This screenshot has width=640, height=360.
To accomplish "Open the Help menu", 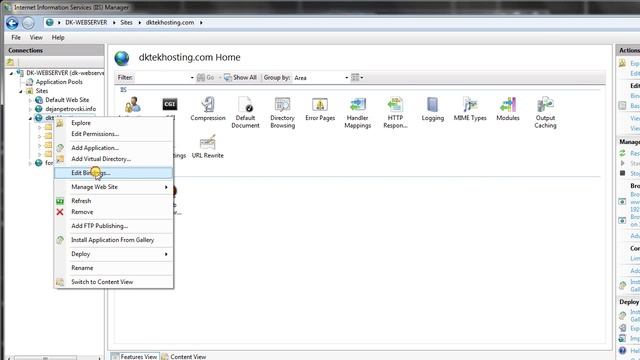I will click(58, 37).
